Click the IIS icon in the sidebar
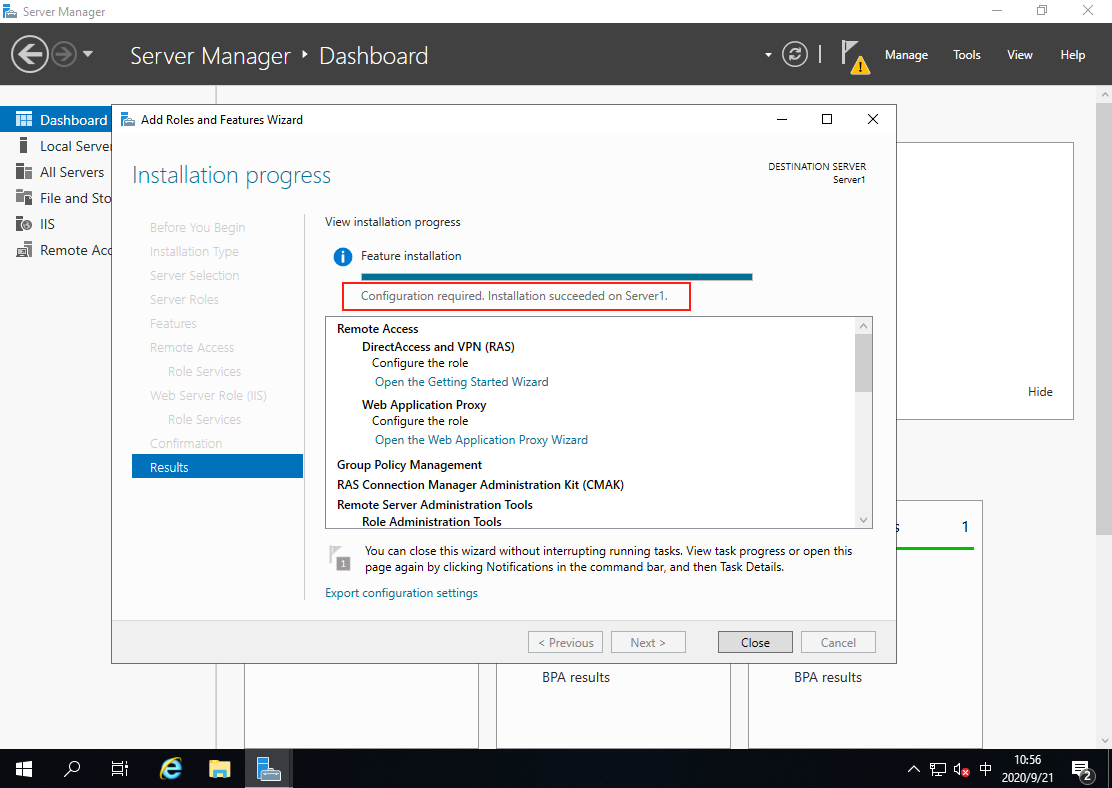The image size is (1112, 788). tap(24, 224)
